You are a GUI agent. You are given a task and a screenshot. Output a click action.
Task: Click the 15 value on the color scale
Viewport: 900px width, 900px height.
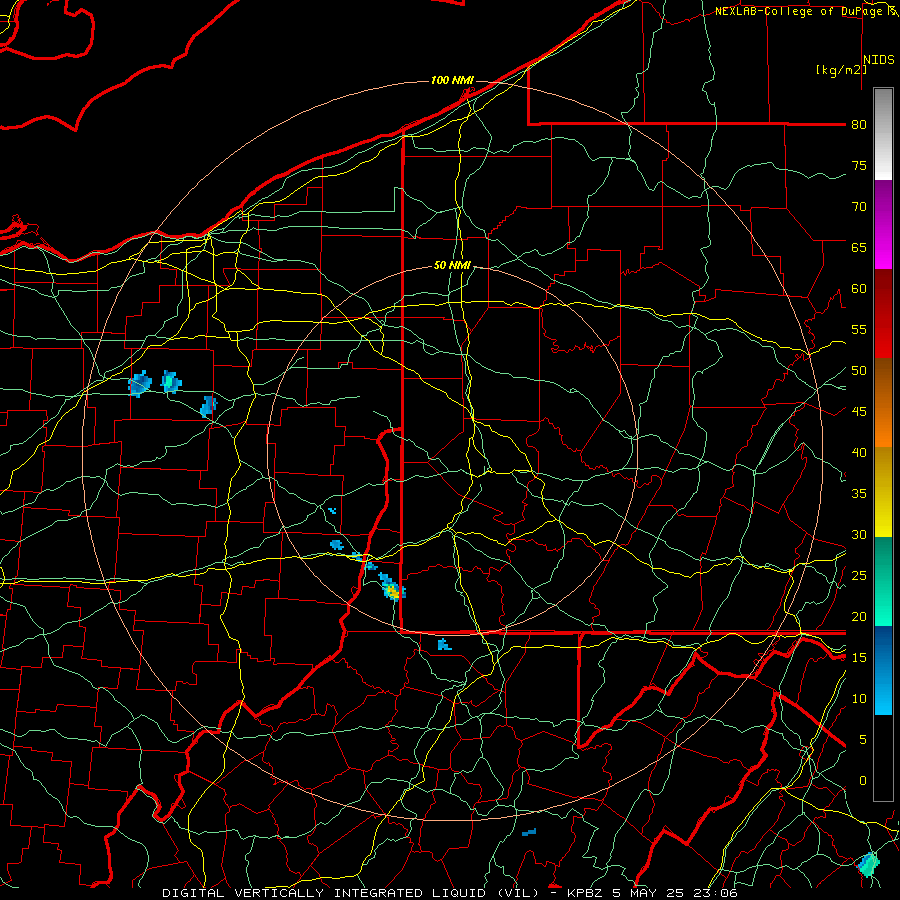(x=859, y=658)
